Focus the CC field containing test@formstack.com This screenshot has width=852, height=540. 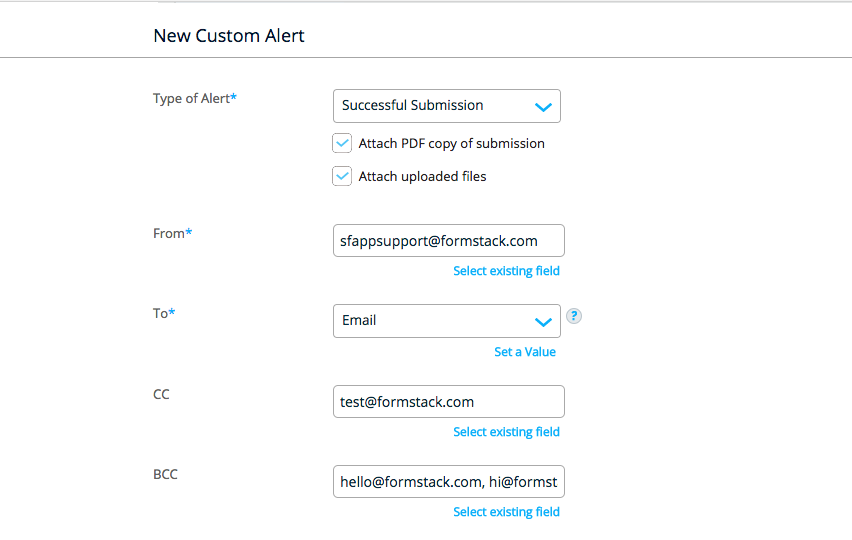click(448, 402)
